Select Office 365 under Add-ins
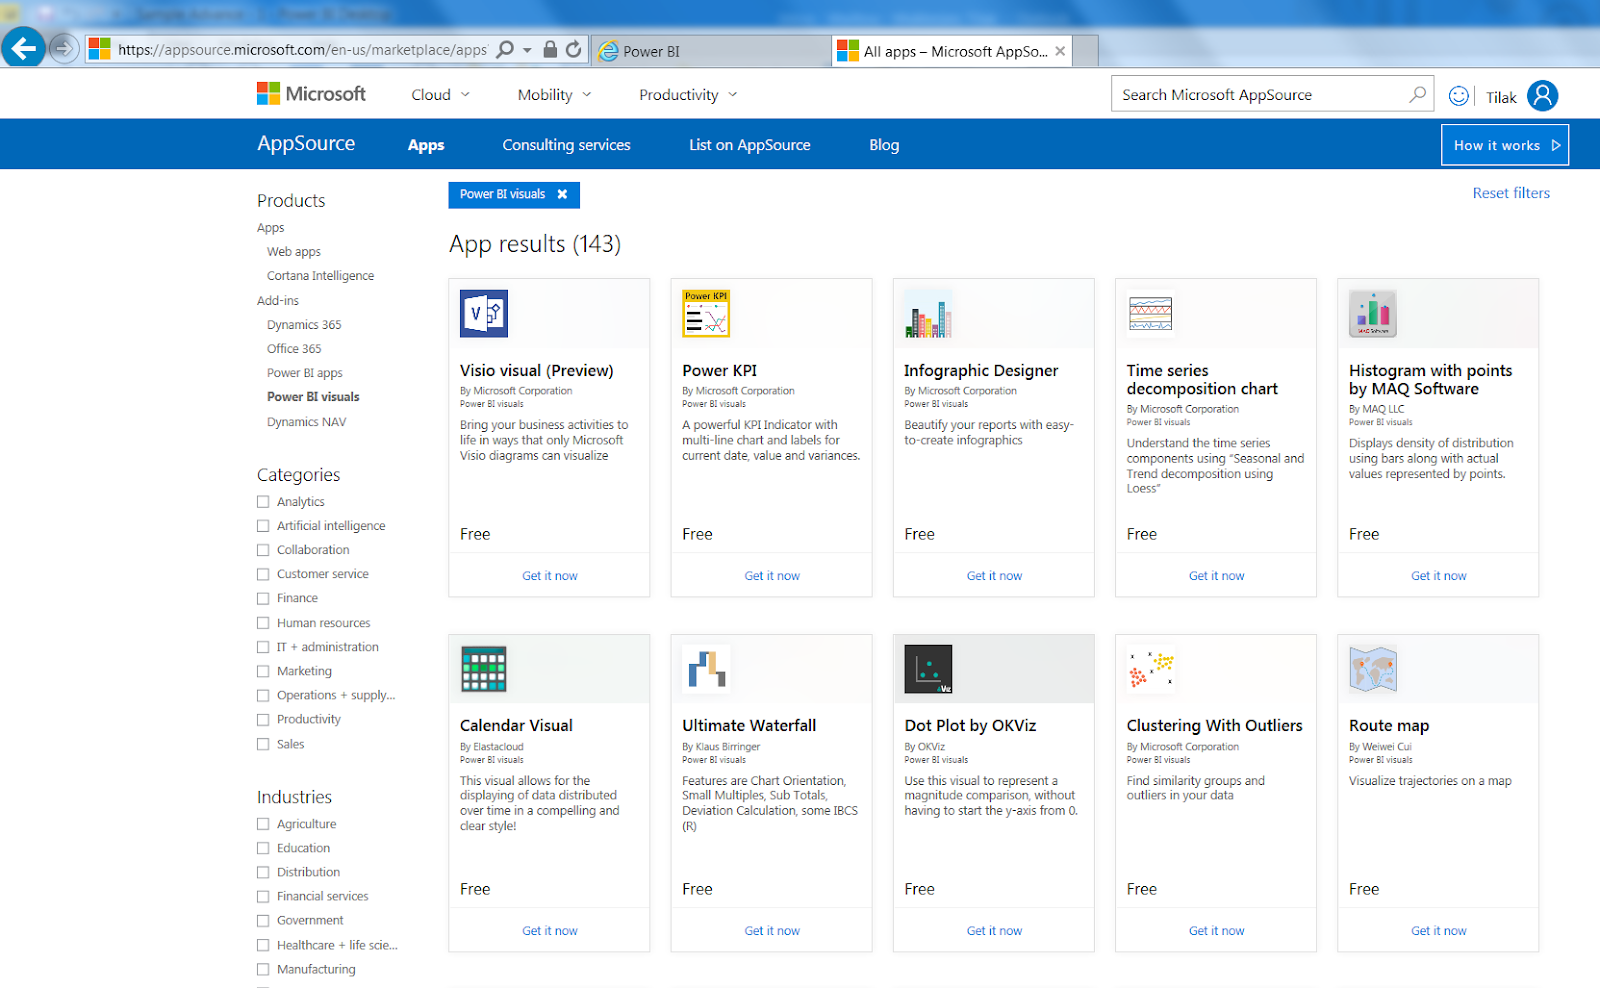This screenshot has width=1600, height=988. [x=294, y=349]
